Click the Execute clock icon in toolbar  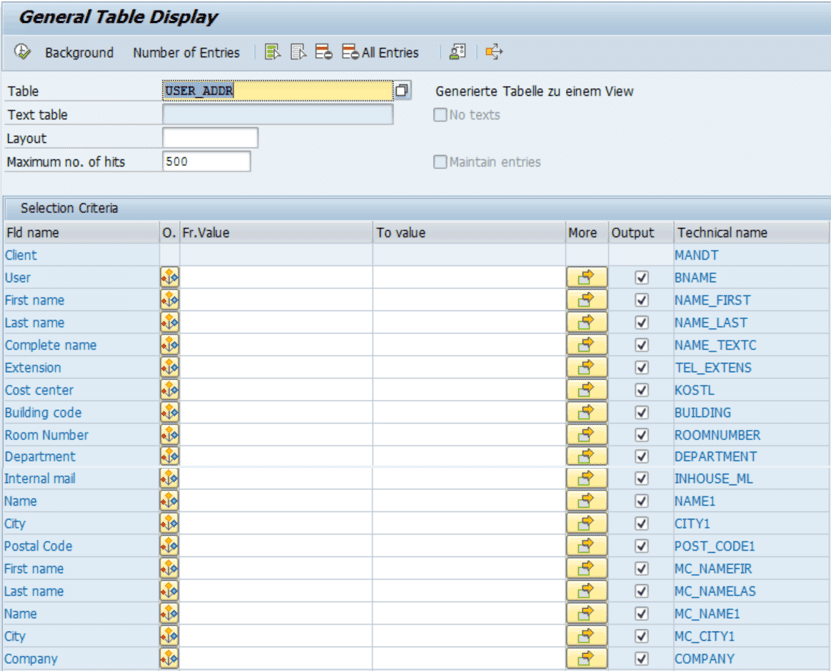click(x=22, y=52)
